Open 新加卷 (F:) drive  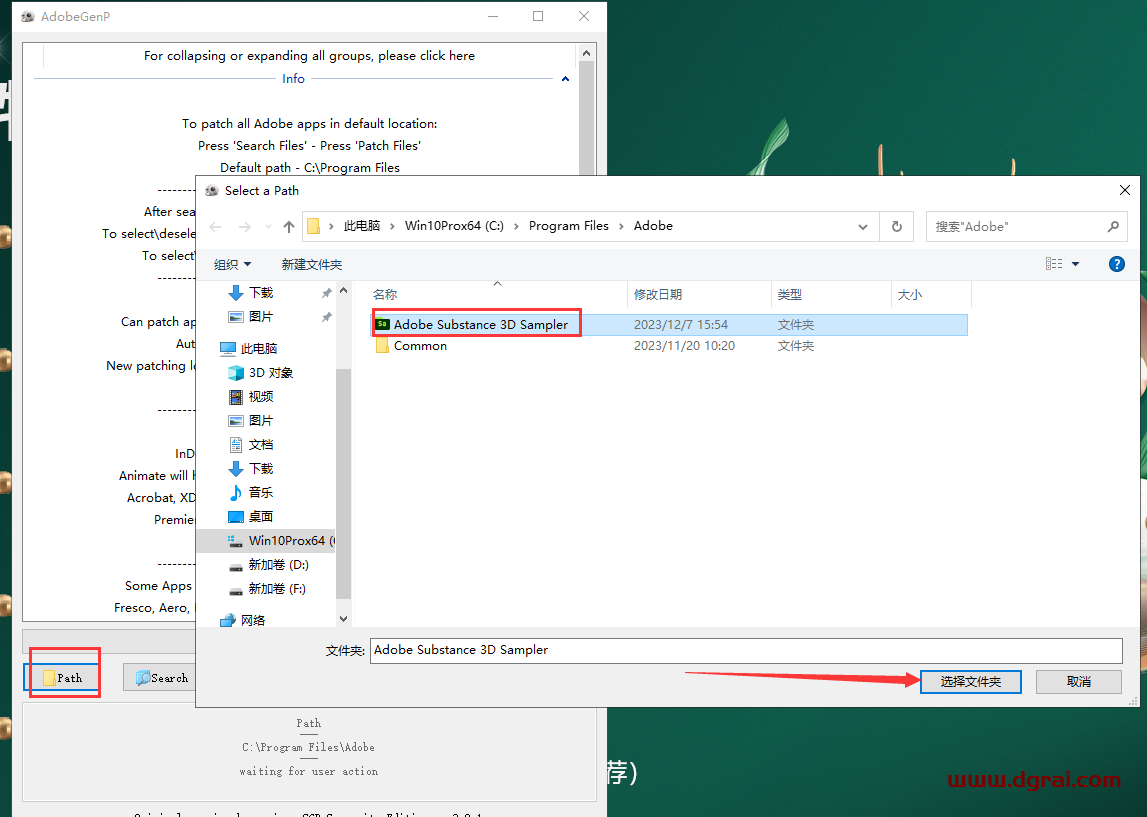pyautogui.click(x=277, y=589)
